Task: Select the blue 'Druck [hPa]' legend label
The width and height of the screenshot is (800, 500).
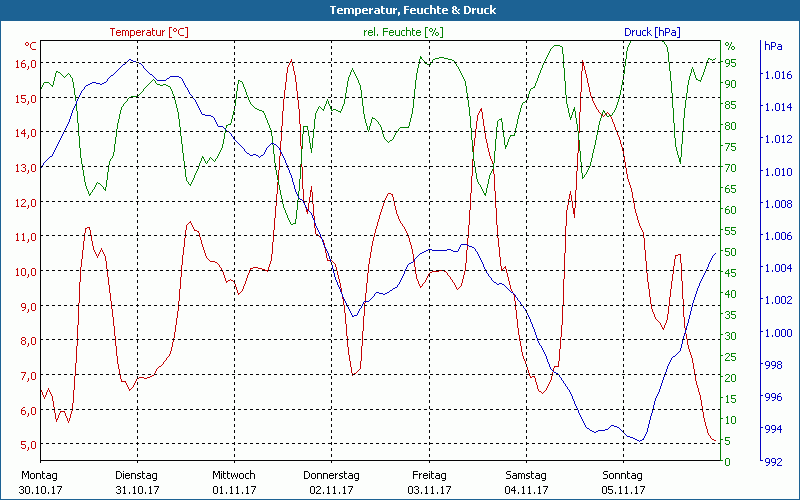Action: pos(652,32)
